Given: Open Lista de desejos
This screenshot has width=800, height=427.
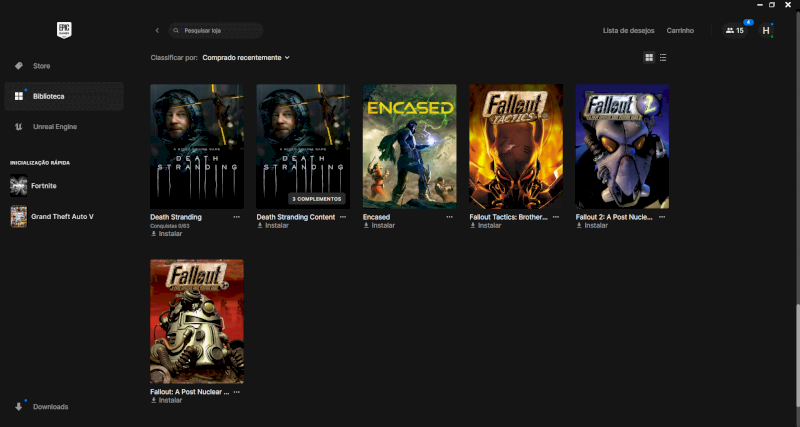Looking at the screenshot, I should [628, 31].
